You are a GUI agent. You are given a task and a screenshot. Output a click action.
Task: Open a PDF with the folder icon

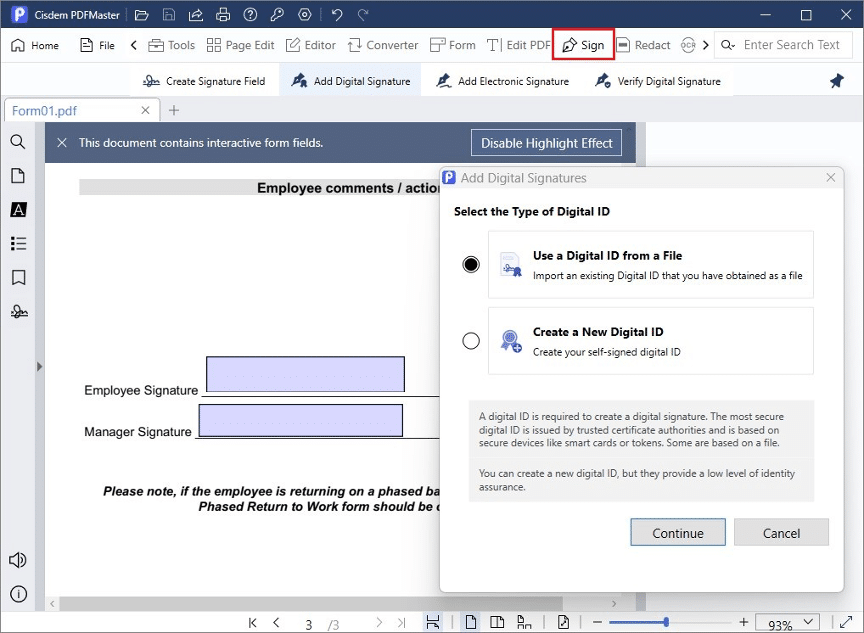[141, 14]
